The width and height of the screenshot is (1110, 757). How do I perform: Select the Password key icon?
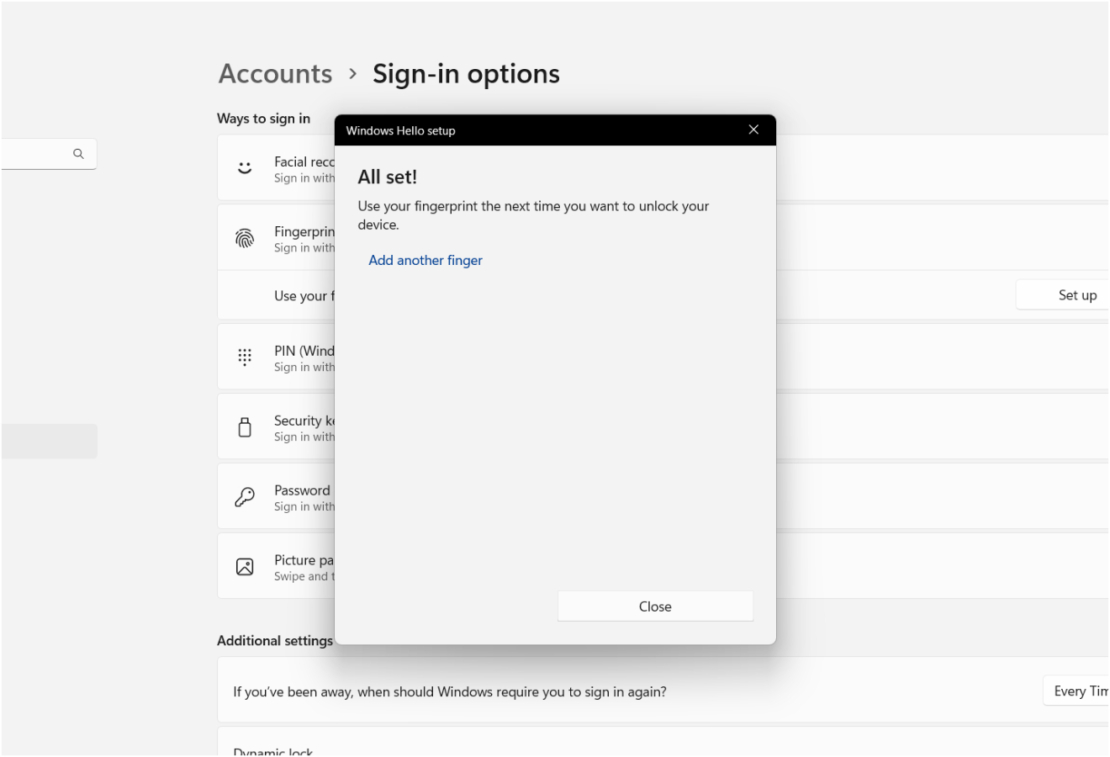click(244, 496)
